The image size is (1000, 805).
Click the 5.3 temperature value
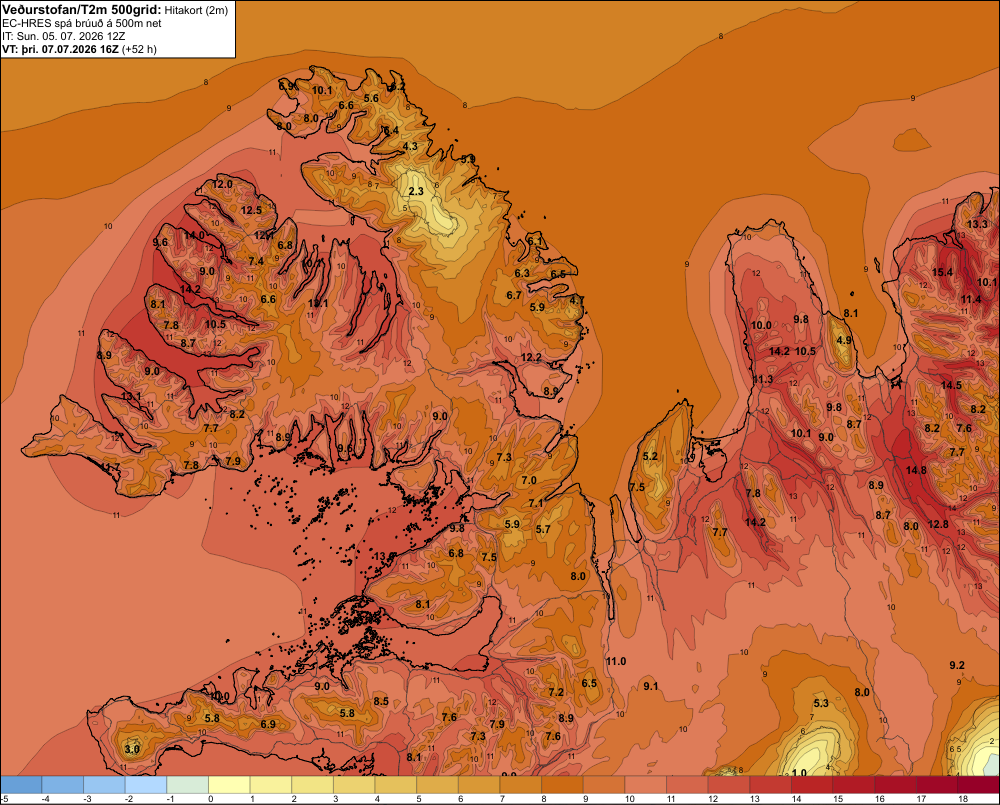pos(821,703)
